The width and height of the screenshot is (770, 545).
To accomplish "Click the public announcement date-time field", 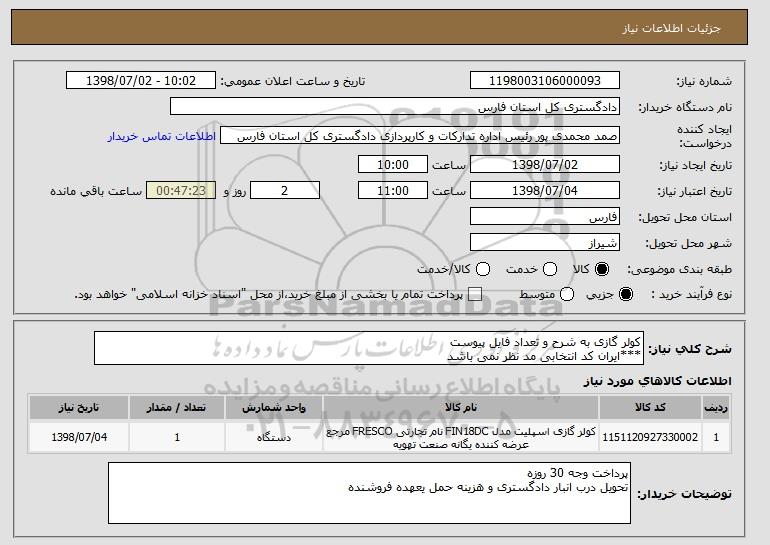I will coord(141,81).
